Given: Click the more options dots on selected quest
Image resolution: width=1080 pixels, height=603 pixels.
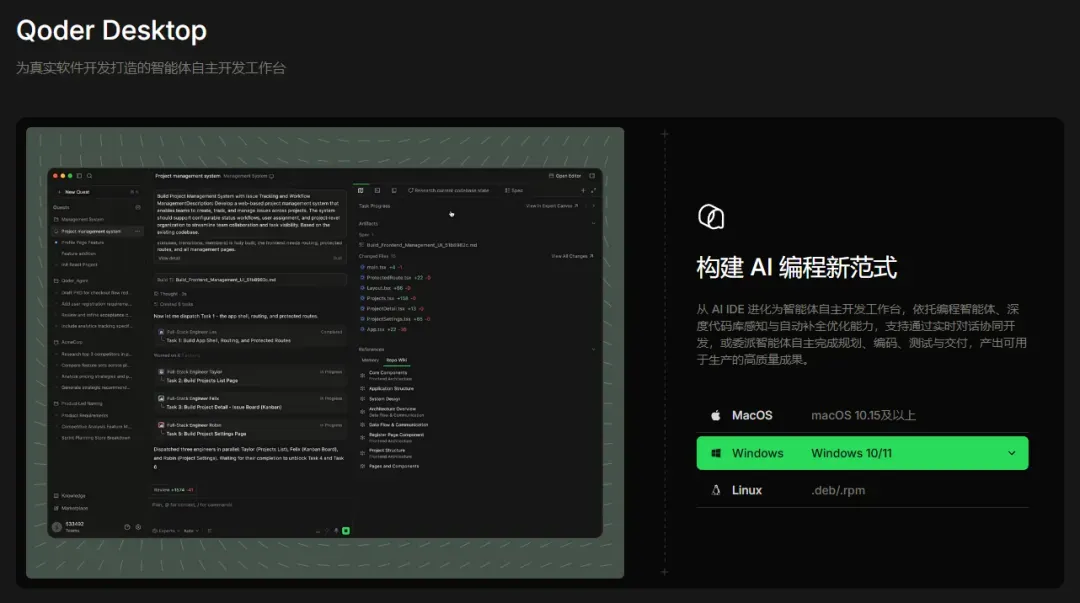Looking at the screenshot, I should [137, 232].
